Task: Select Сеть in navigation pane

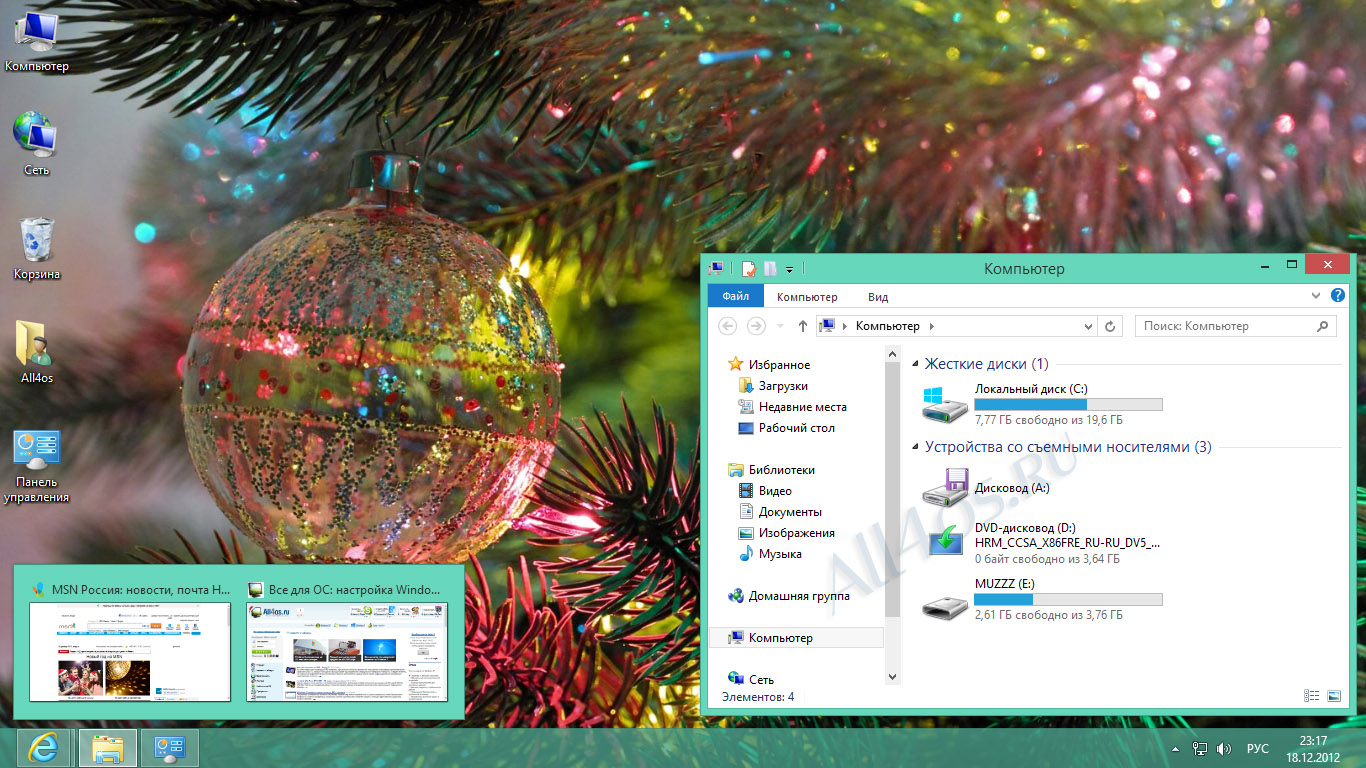Action: click(750, 680)
